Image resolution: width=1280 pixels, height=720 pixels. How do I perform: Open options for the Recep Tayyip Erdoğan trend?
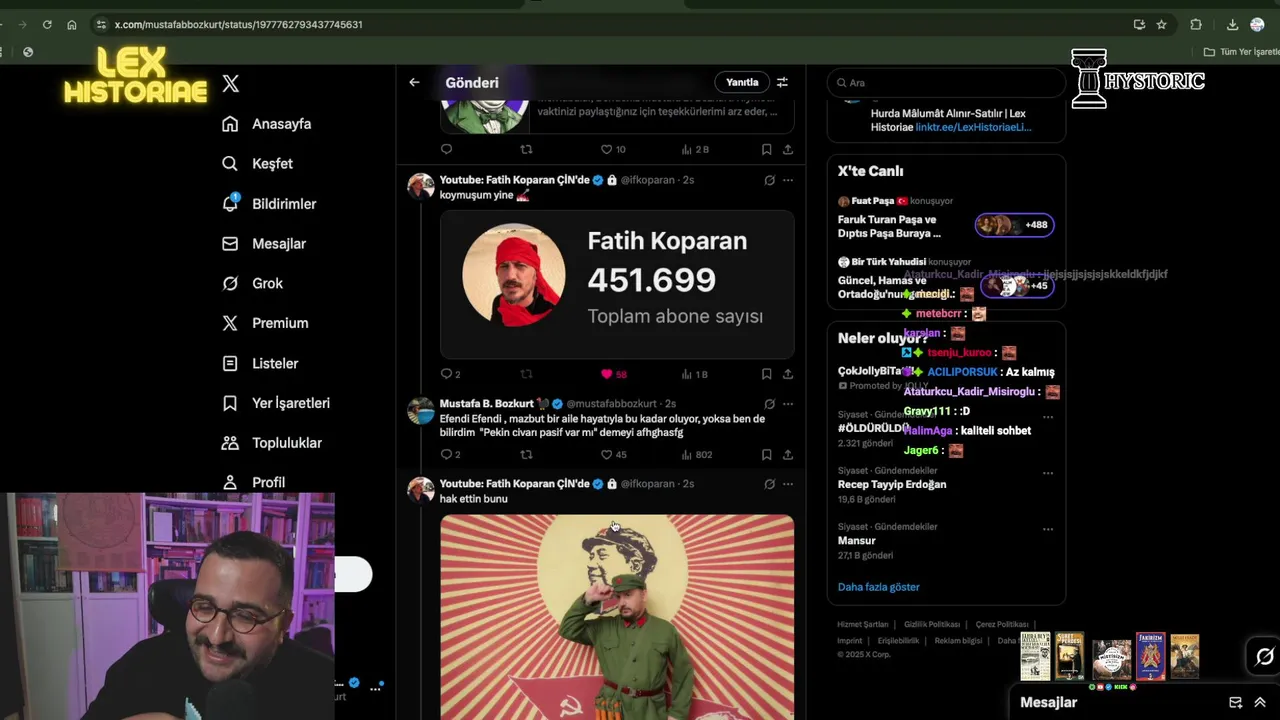click(x=1048, y=473)
